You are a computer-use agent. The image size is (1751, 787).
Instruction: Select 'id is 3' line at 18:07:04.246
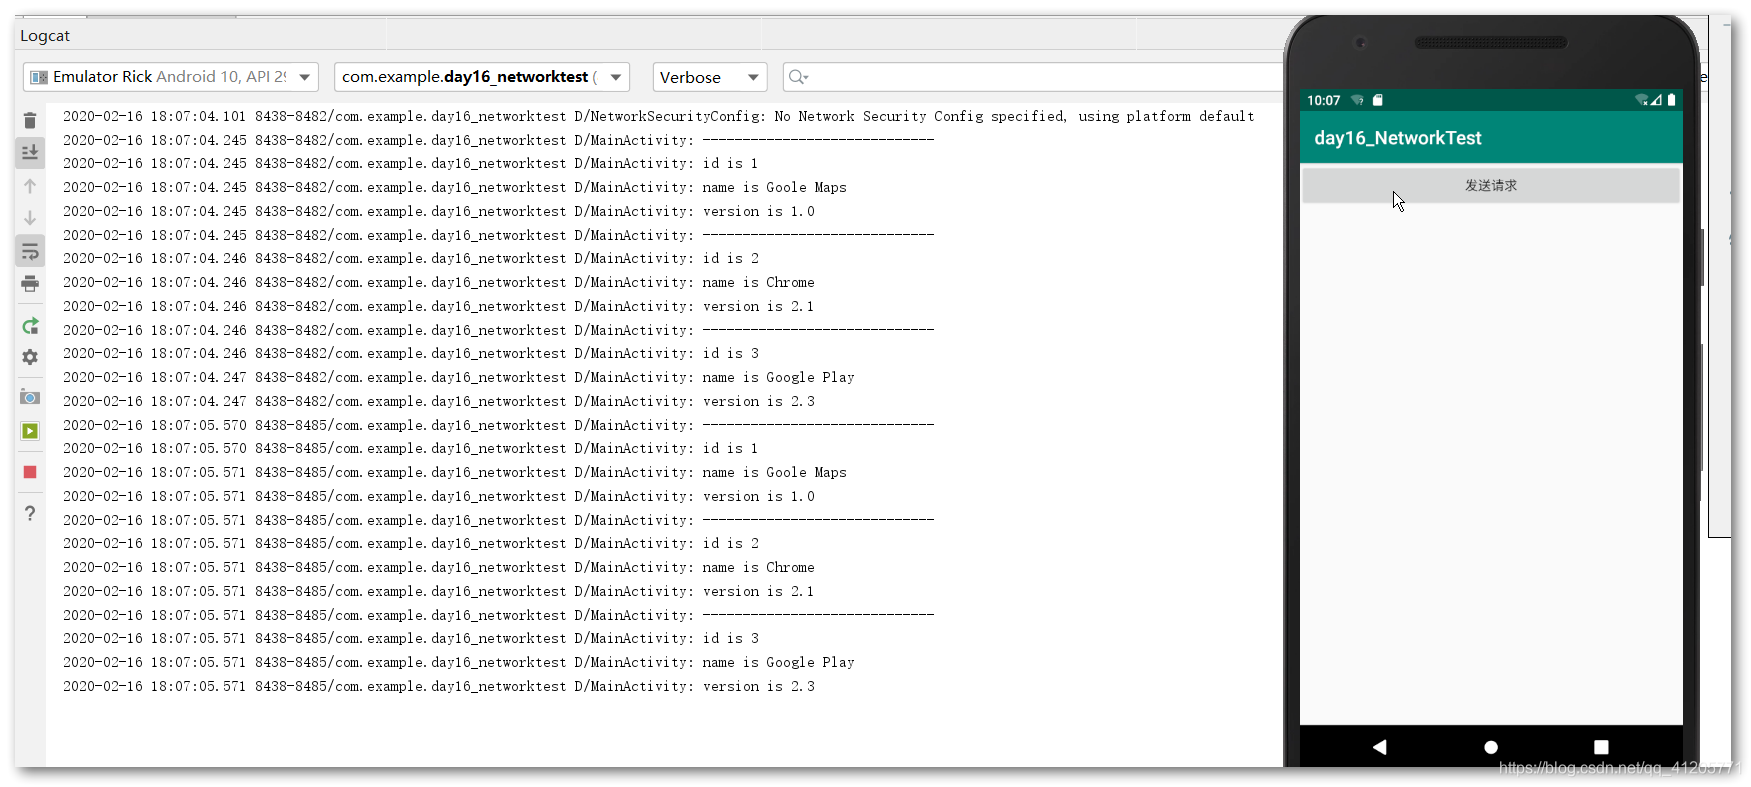click(x=411, y=353)
